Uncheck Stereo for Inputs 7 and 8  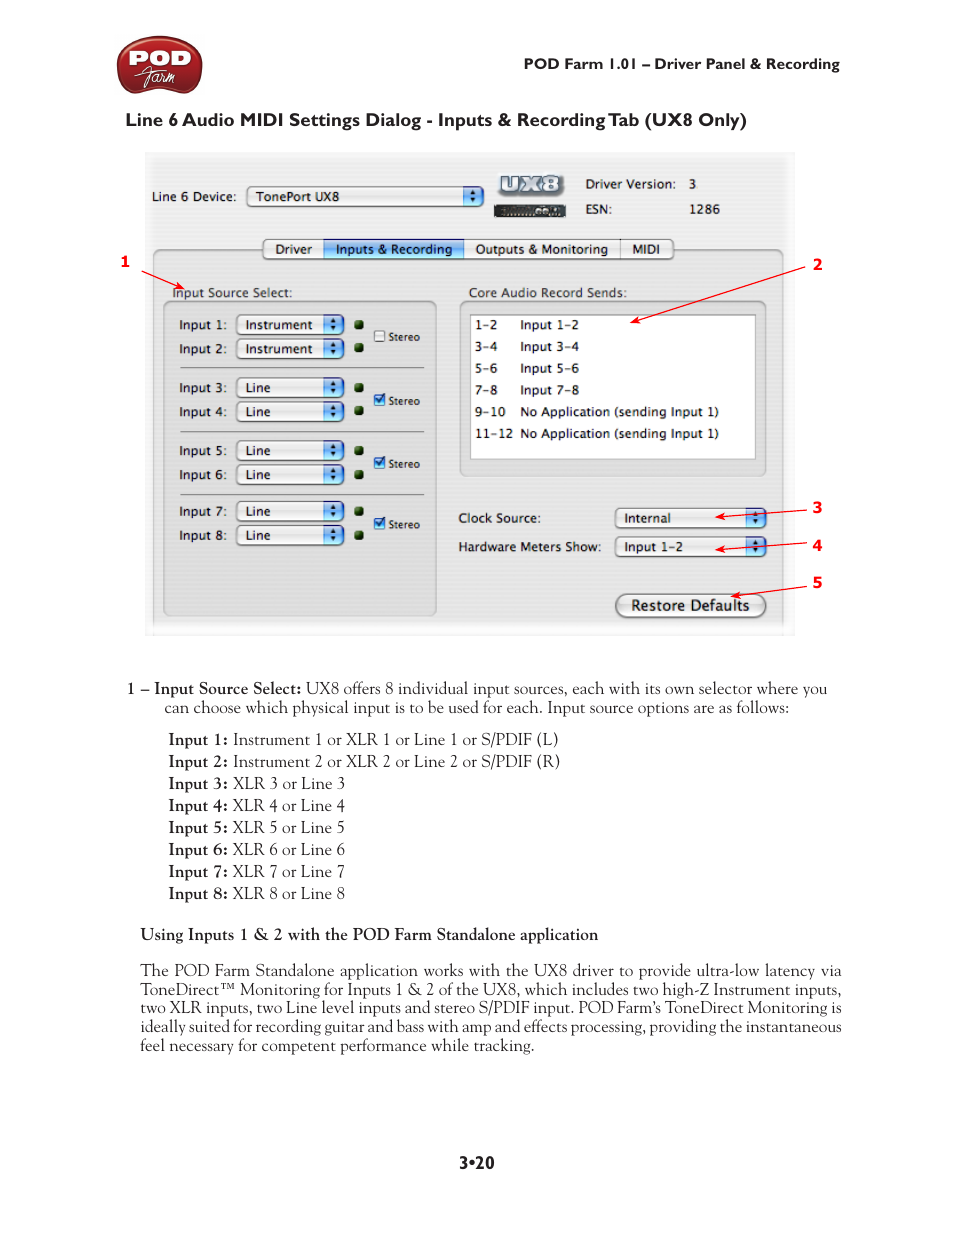pos(380,523)
